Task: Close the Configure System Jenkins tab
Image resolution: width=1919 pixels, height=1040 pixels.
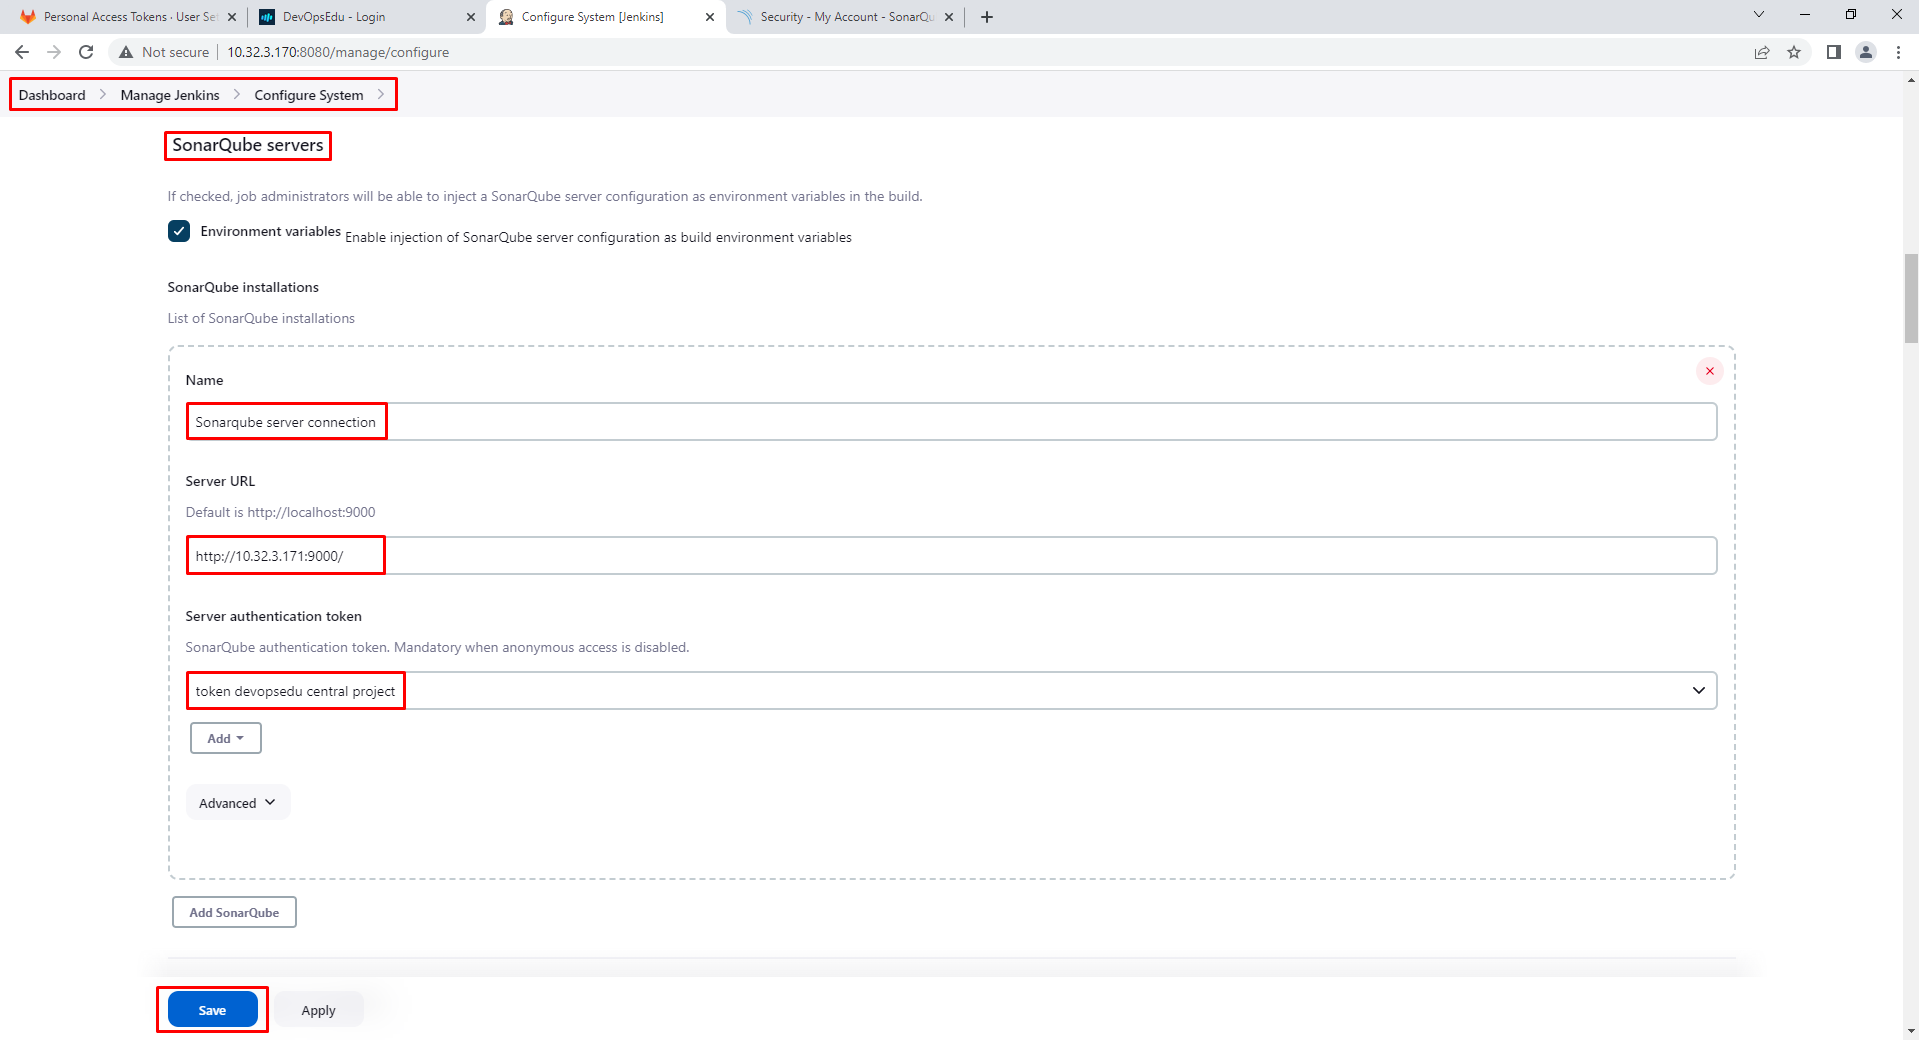Action: click(710, 17)
